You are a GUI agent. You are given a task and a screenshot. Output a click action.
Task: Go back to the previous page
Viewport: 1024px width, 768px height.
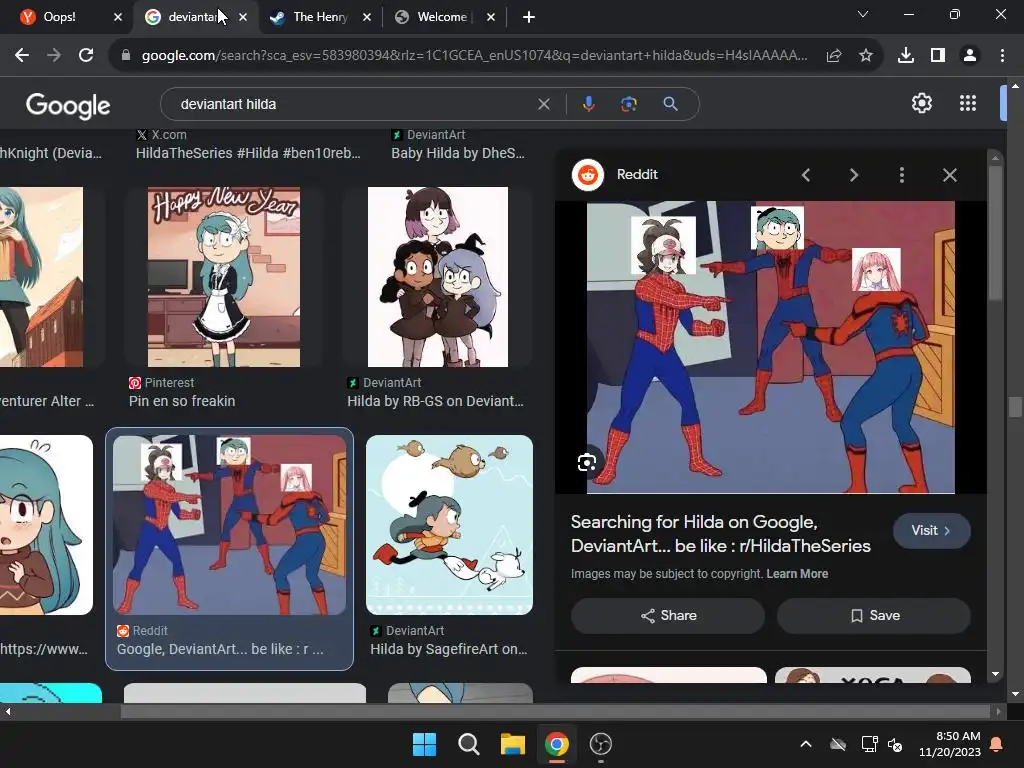coord(22,56)
